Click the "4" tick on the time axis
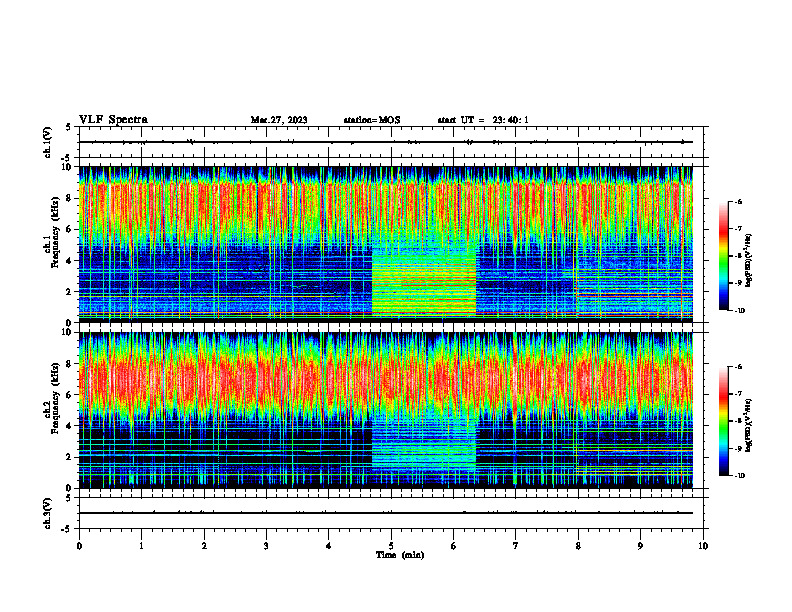Image resolution: width=792 pixels, height=612 pixels. (329, 546)
